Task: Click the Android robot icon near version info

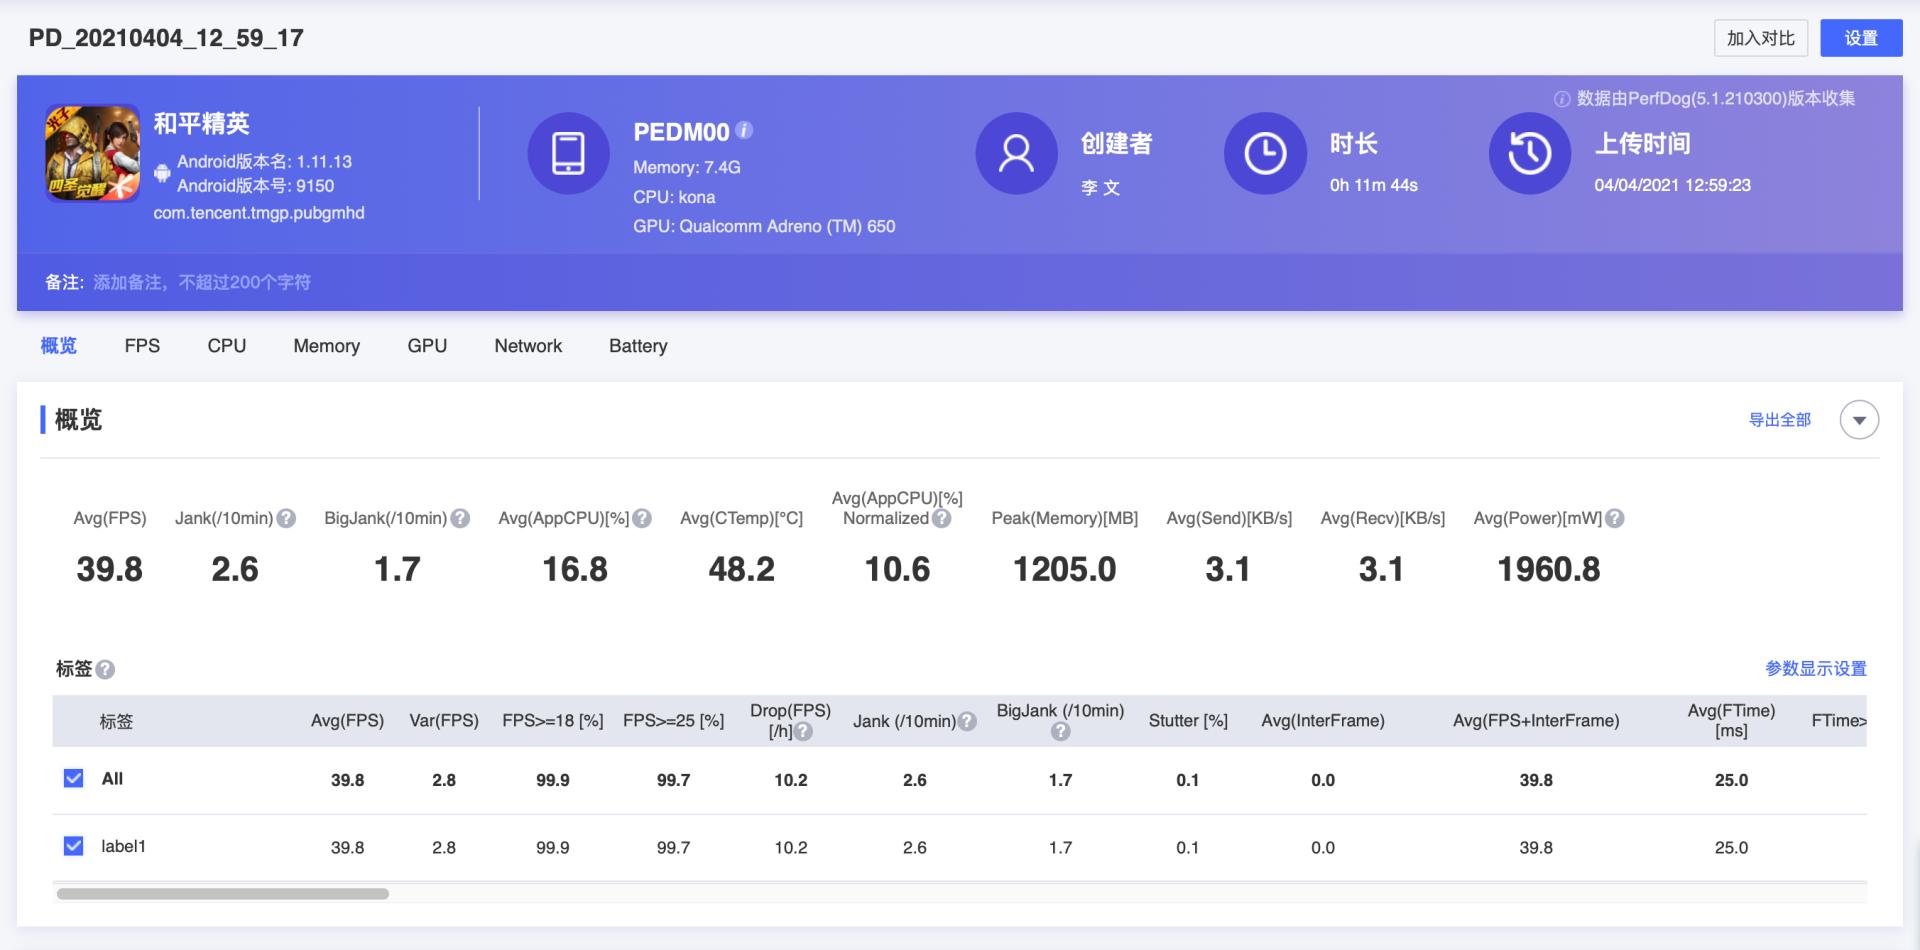Action: [x=162, y=173]
